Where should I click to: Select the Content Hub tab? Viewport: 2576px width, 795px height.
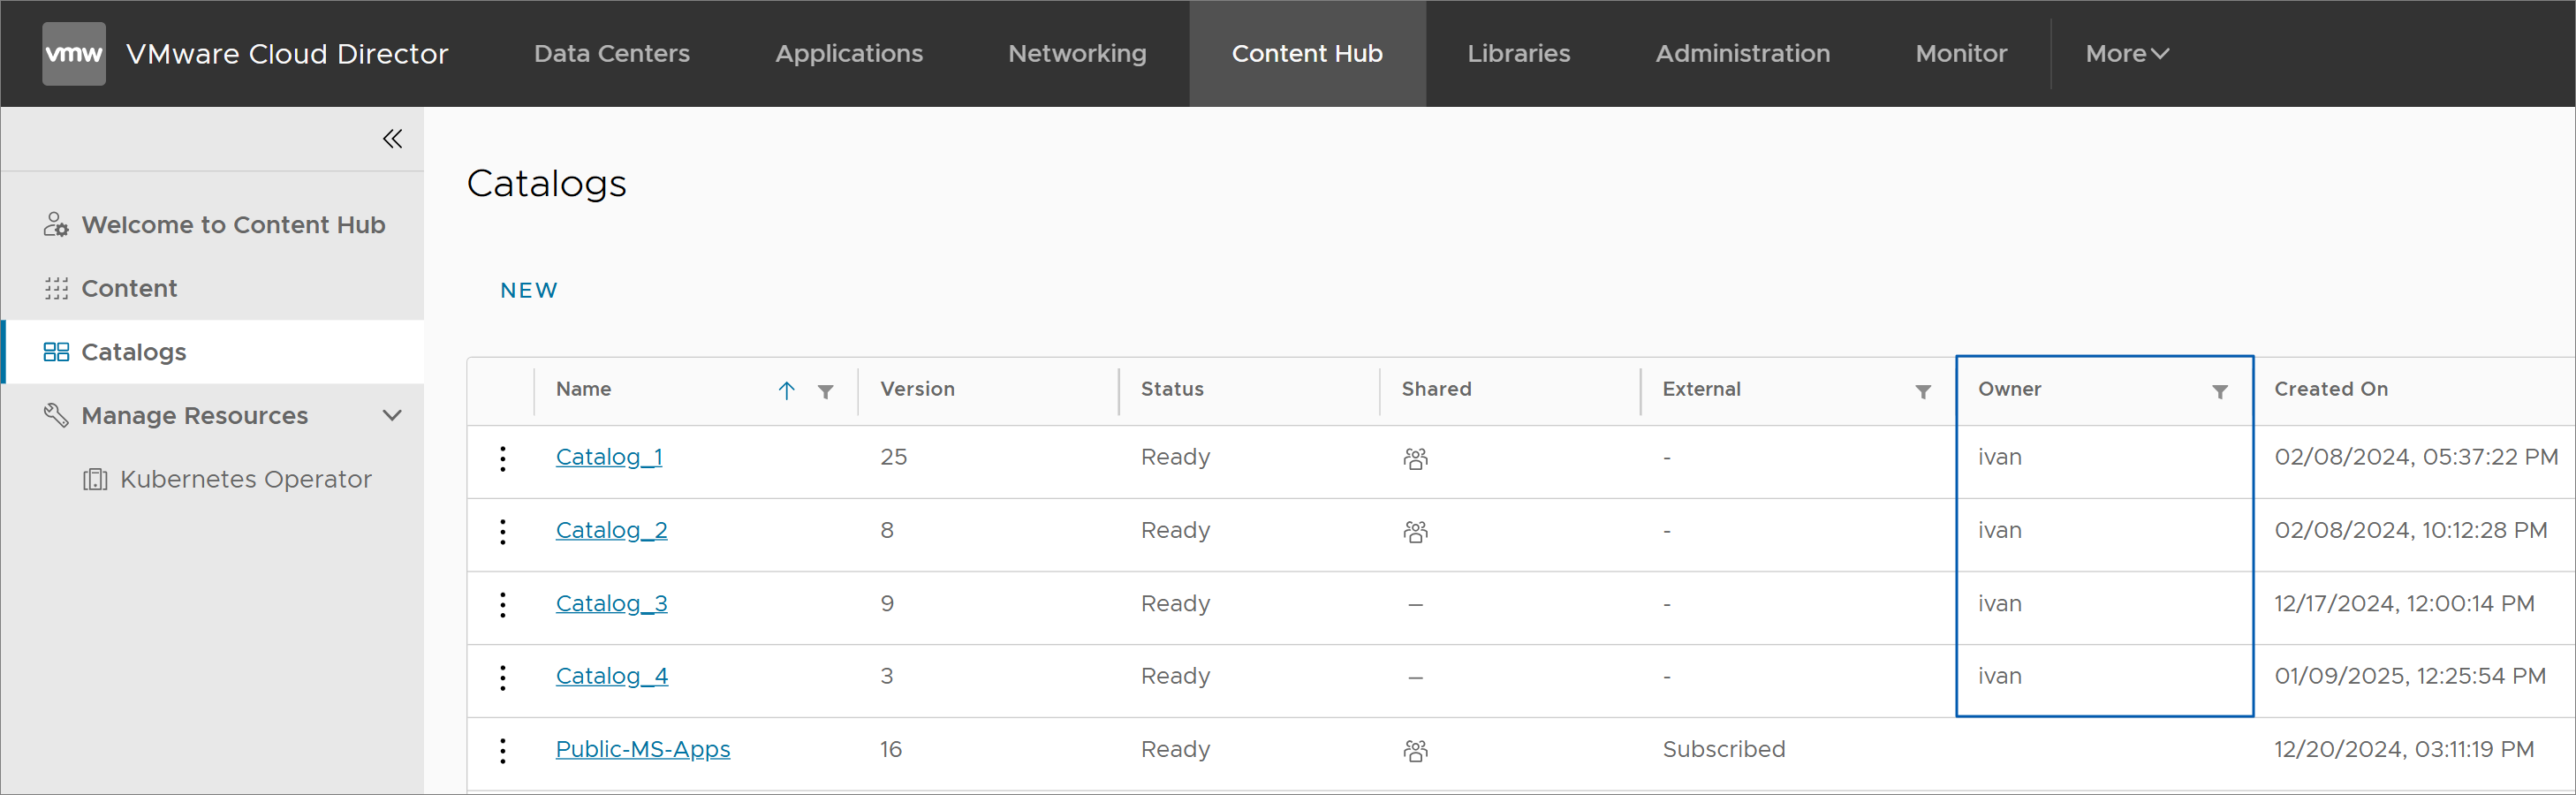click(x=1307, y=54)
